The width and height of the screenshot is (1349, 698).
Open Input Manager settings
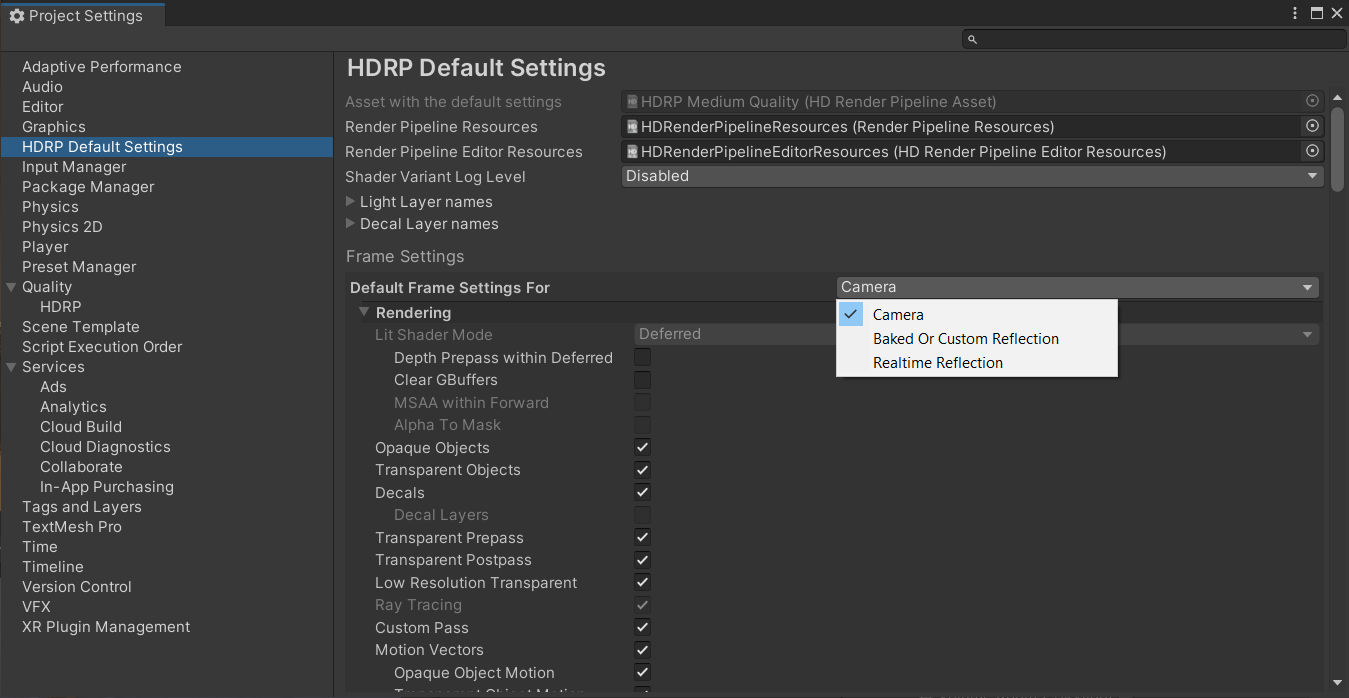74,167
